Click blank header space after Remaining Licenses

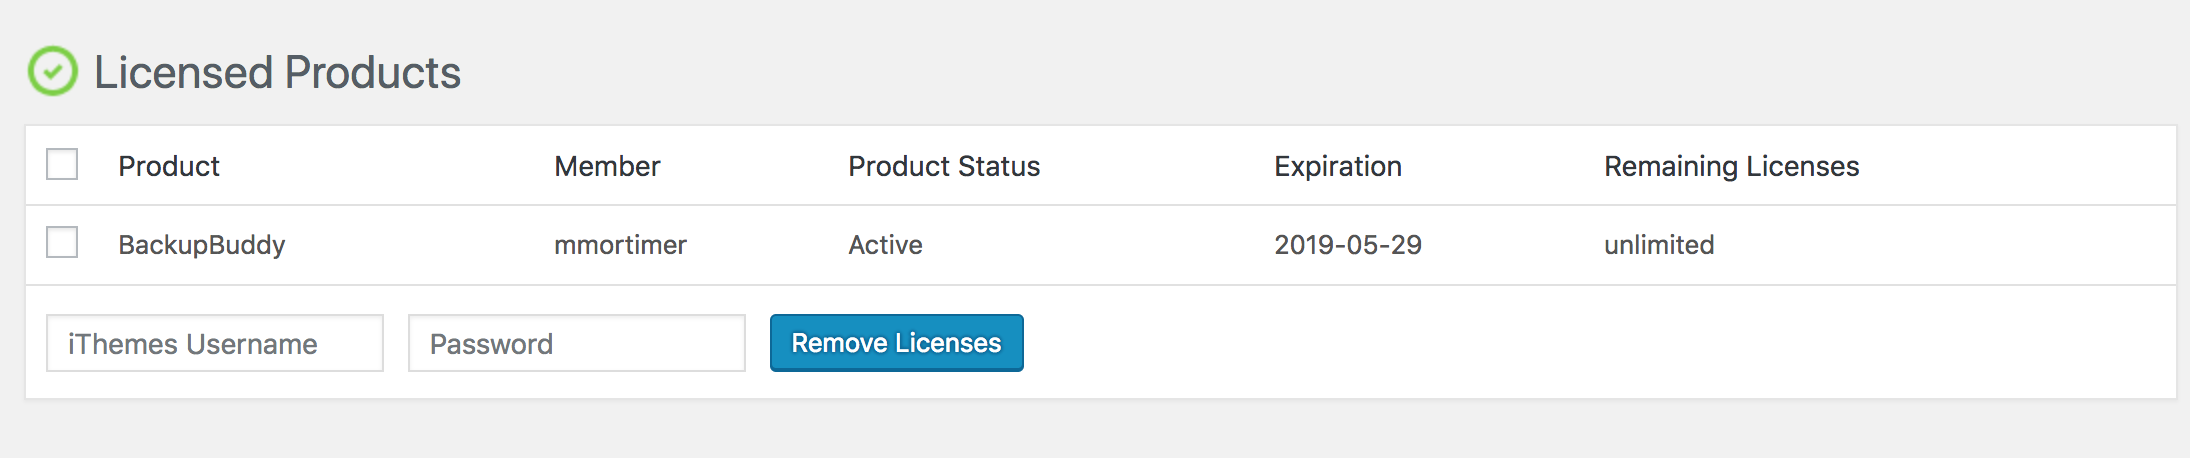pos(2018,166)
